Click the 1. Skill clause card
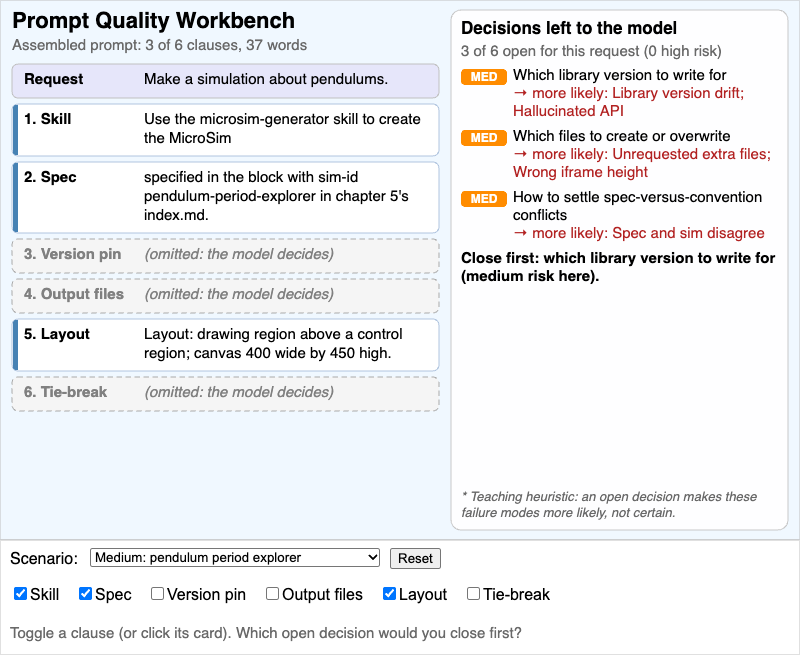Viewport: 800px width, 657px height. [x=226, y=130]
